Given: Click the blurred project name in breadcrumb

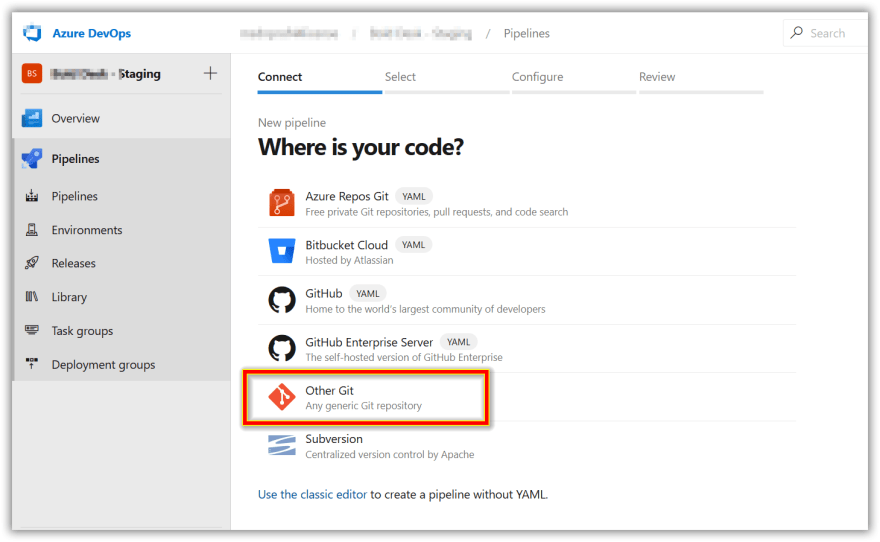Looking at the screenshot, I should [420, 34].
